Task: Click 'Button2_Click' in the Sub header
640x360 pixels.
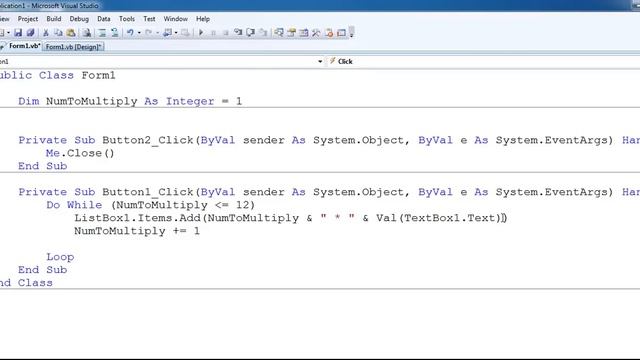Action: [x=147, y=140]
